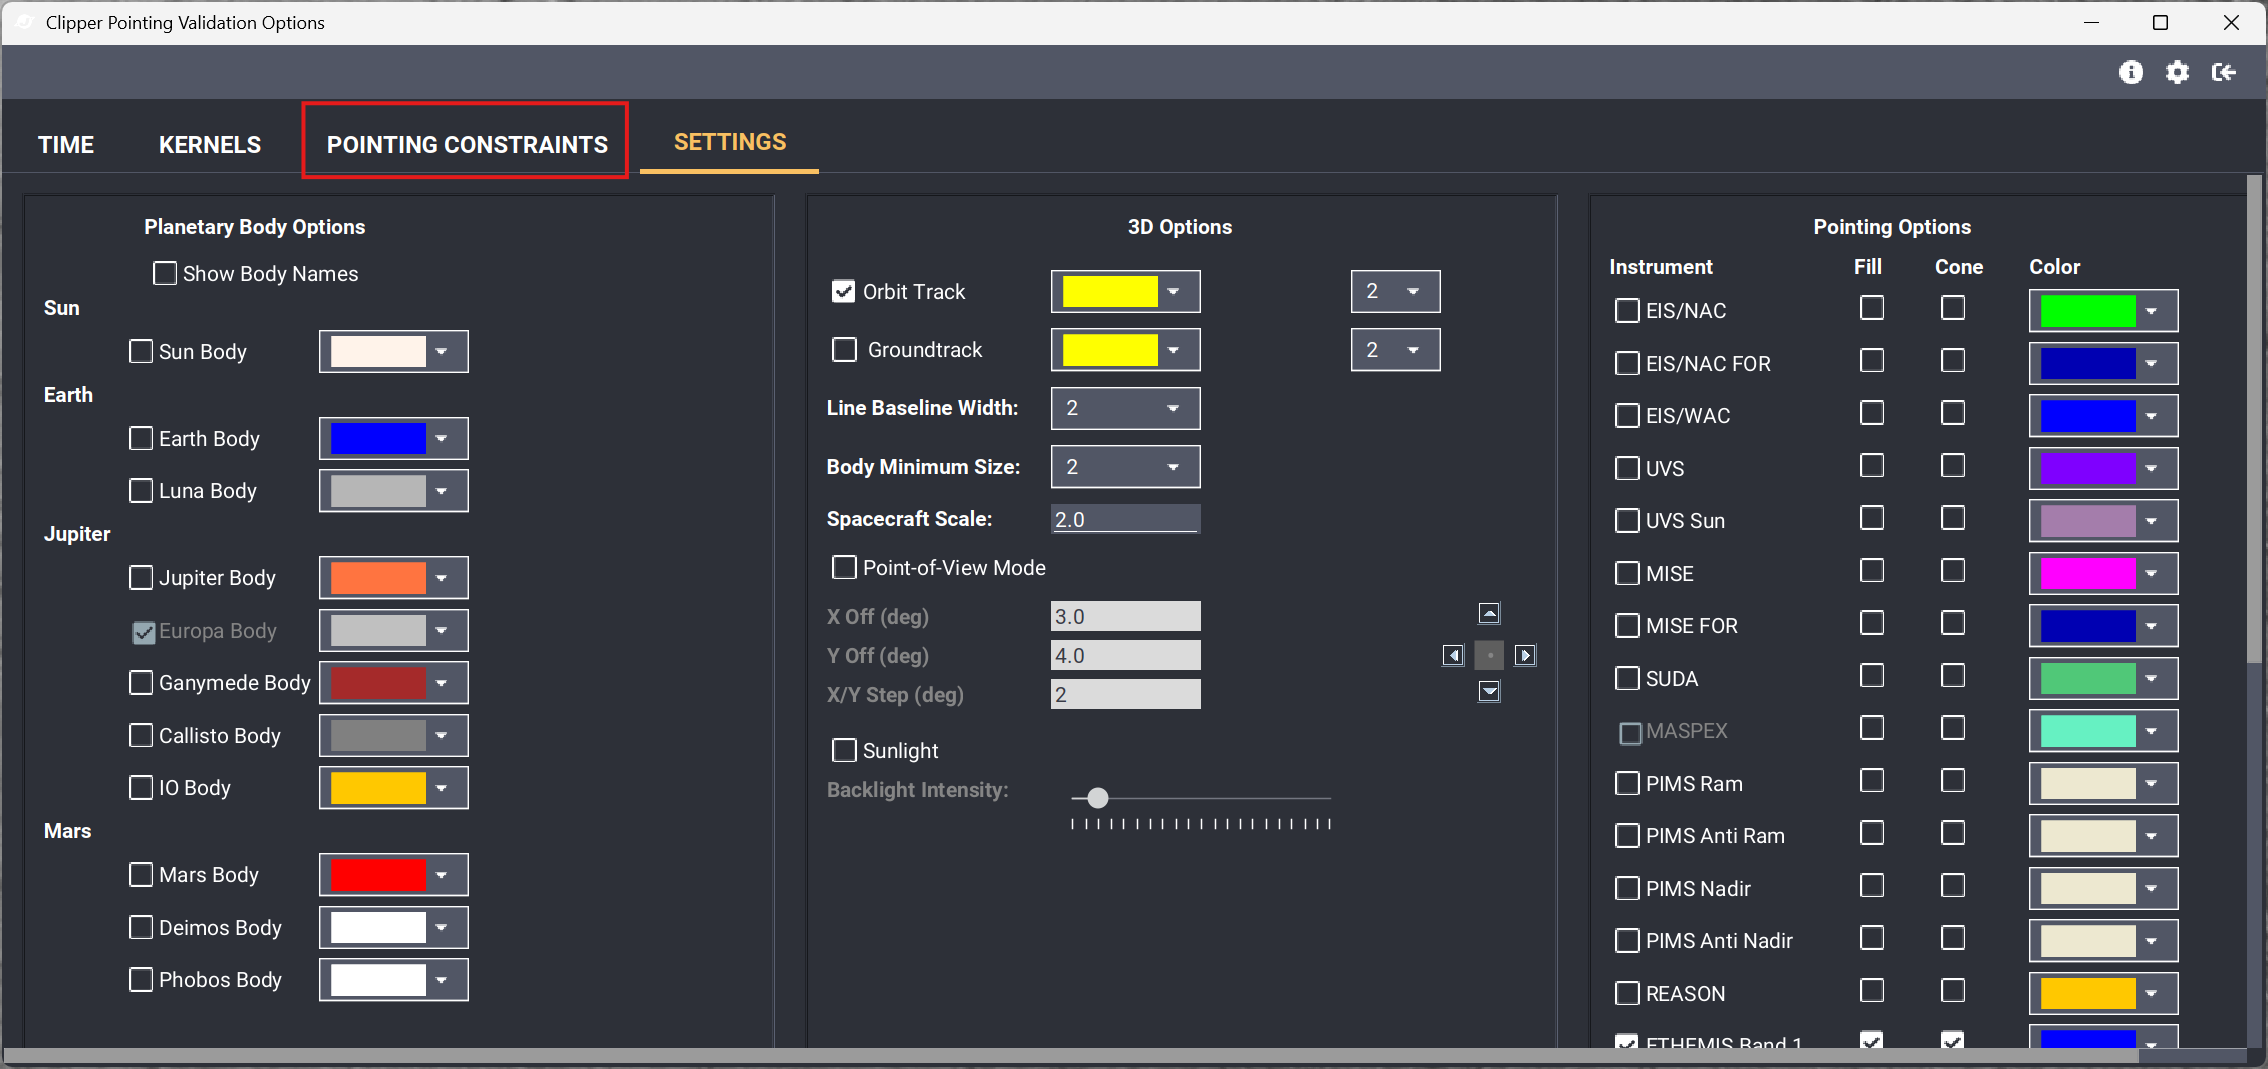The image size is (2268, 1069).
Task: Click Ganymede Body dark red swatch
Action: pos(378,682)
